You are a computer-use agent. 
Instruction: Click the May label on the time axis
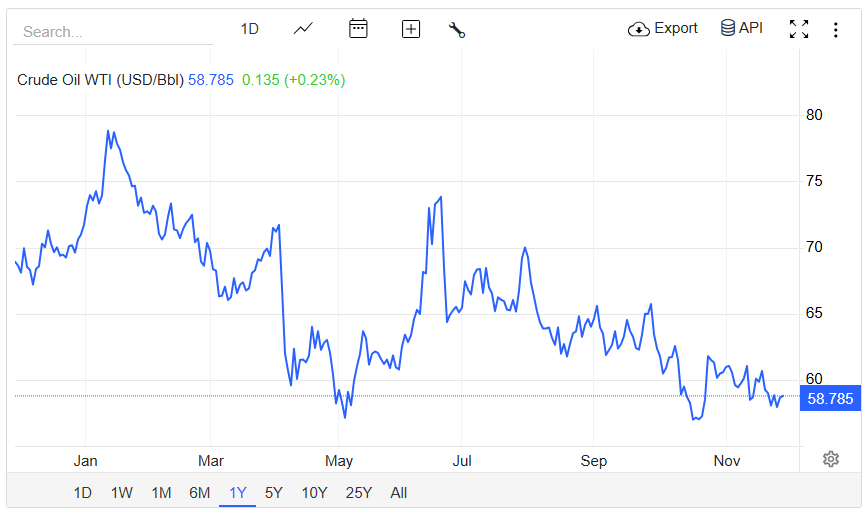pyautogui.click(x=339, y=460)
